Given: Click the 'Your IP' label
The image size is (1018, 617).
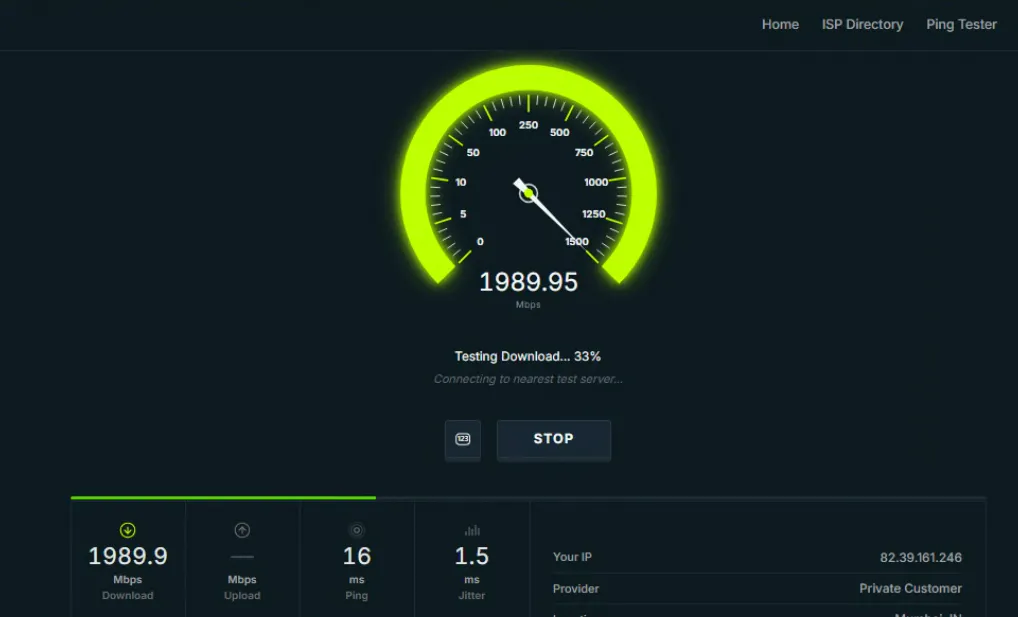Looking at the screenshot, I should point(572,557).
